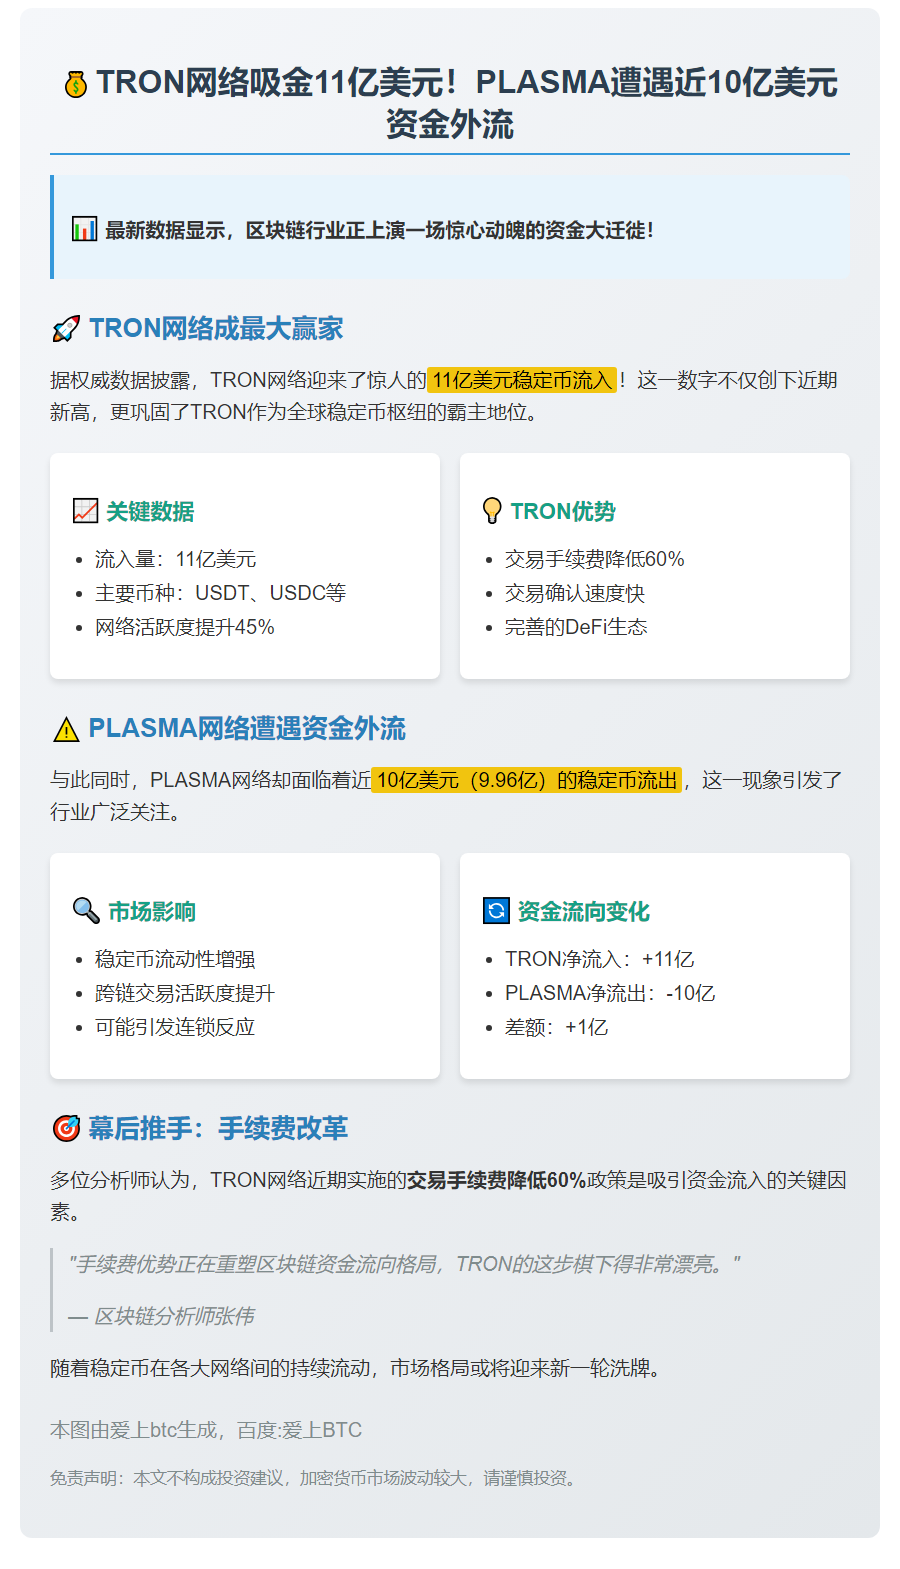Image resolution: width=900 pixels, height=1569 pixels.
Task: Click list item 差额：+1亿
Action: point(556,1027)
